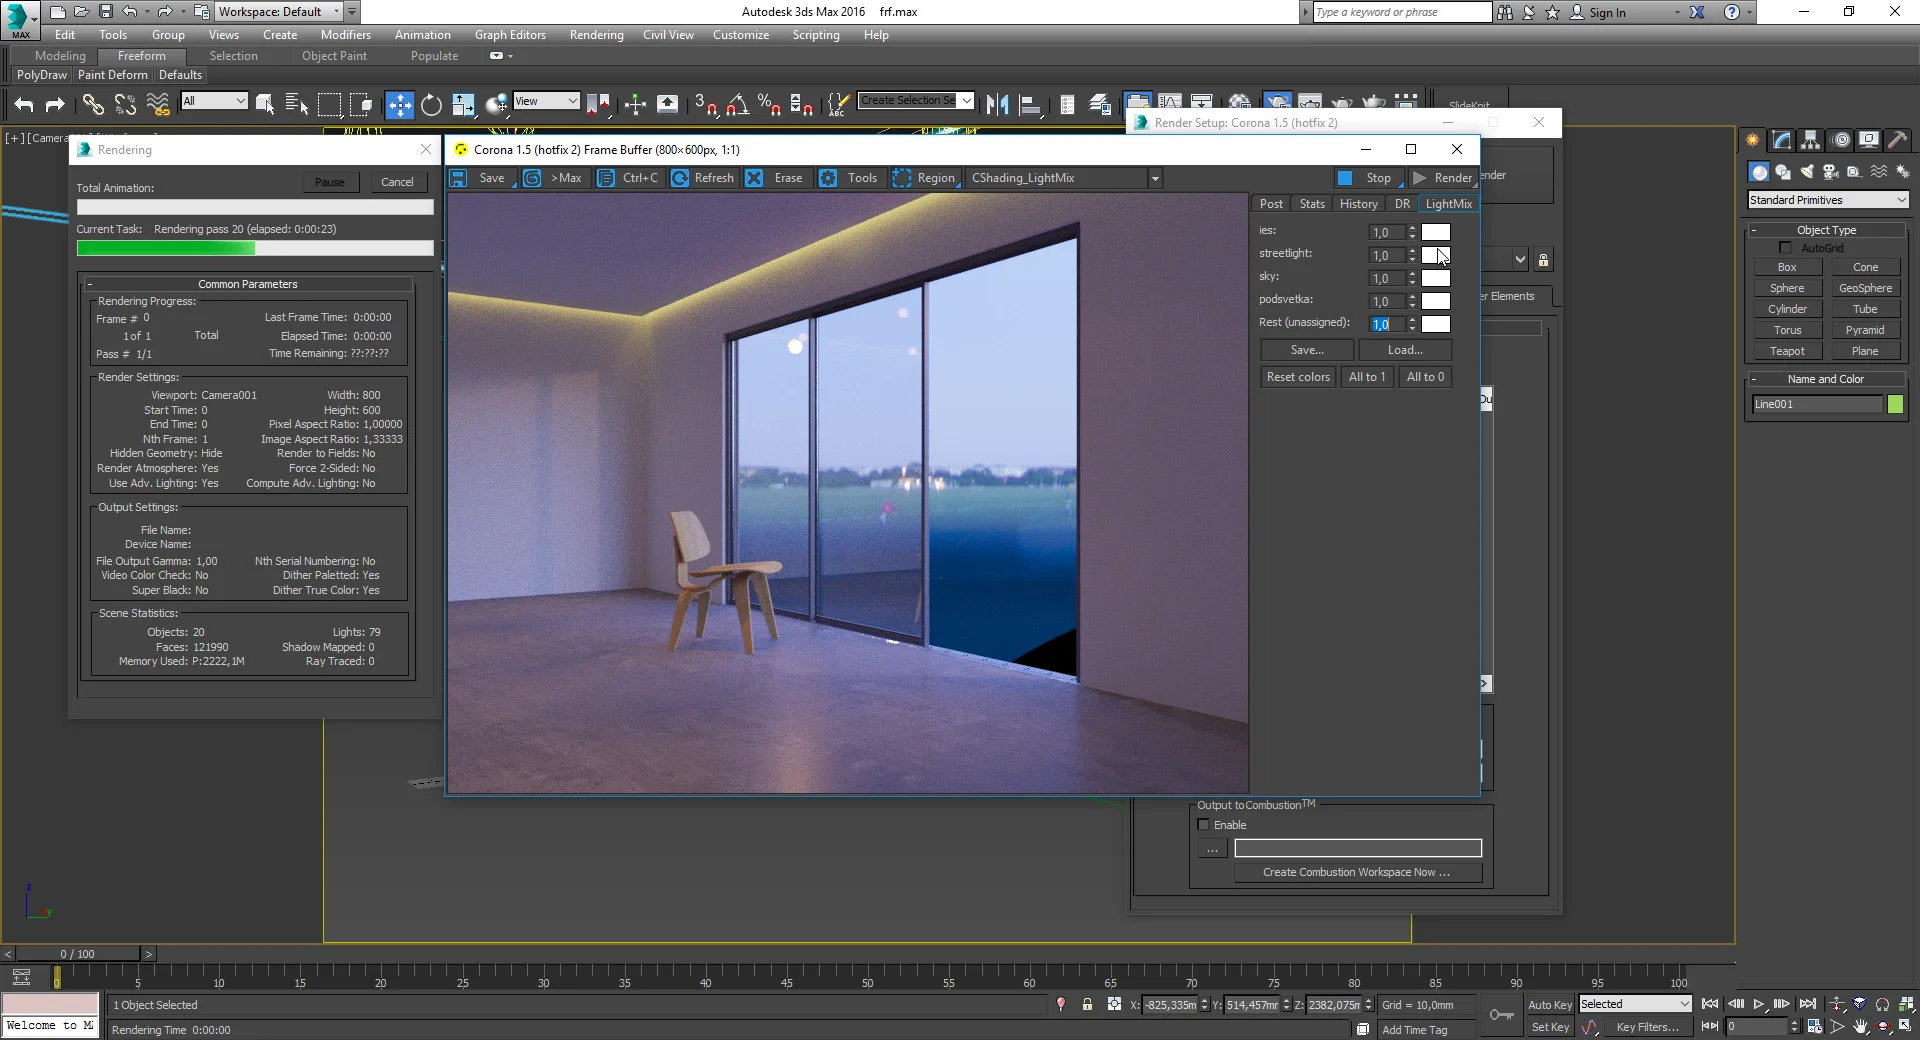Select the Select and Rotate tool
Viewport: 1920px width, 1040px height.
pyautogui.click(x=431, y=104)
